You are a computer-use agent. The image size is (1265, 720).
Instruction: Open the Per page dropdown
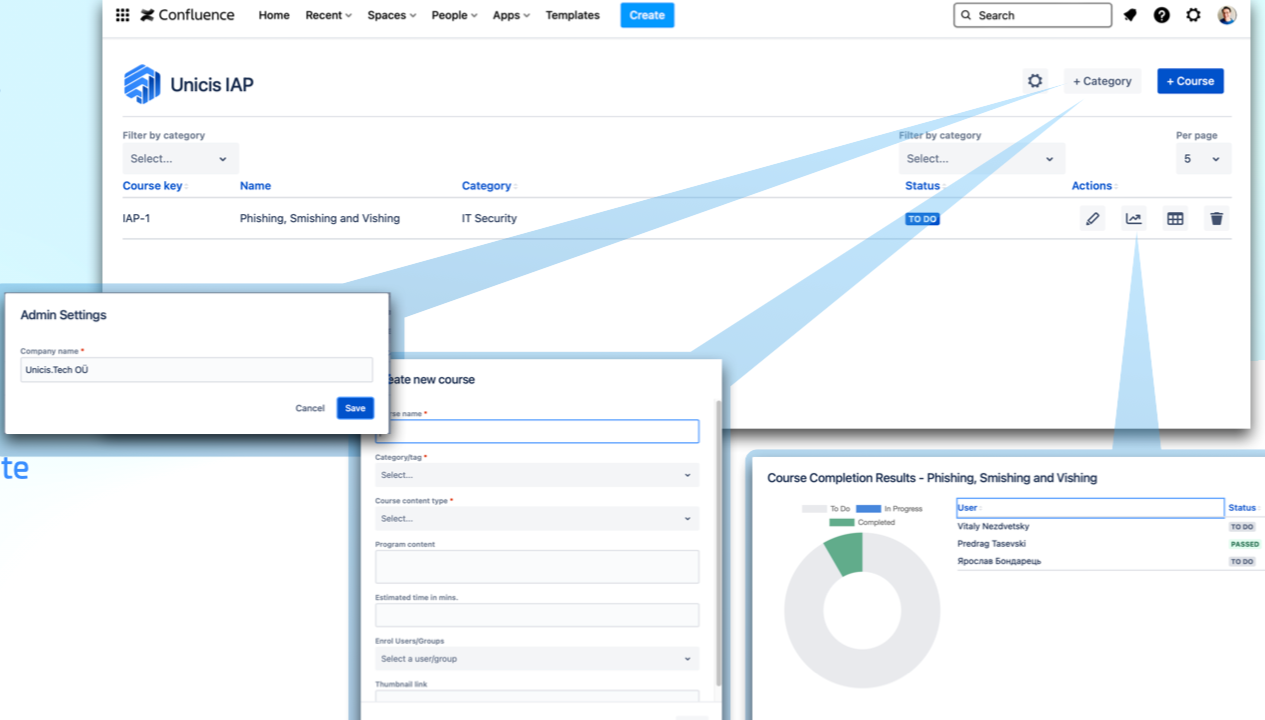click(x=1203, y=158)
